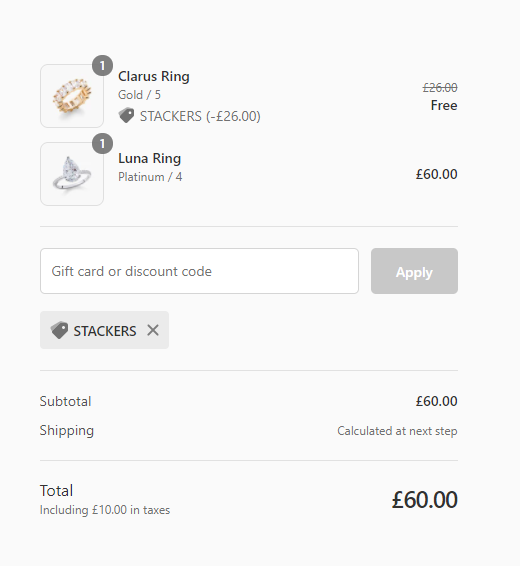The height and width of the screenshot is (566, 520).
Task: Click the Apply discount button
Action: pos(414,271)
